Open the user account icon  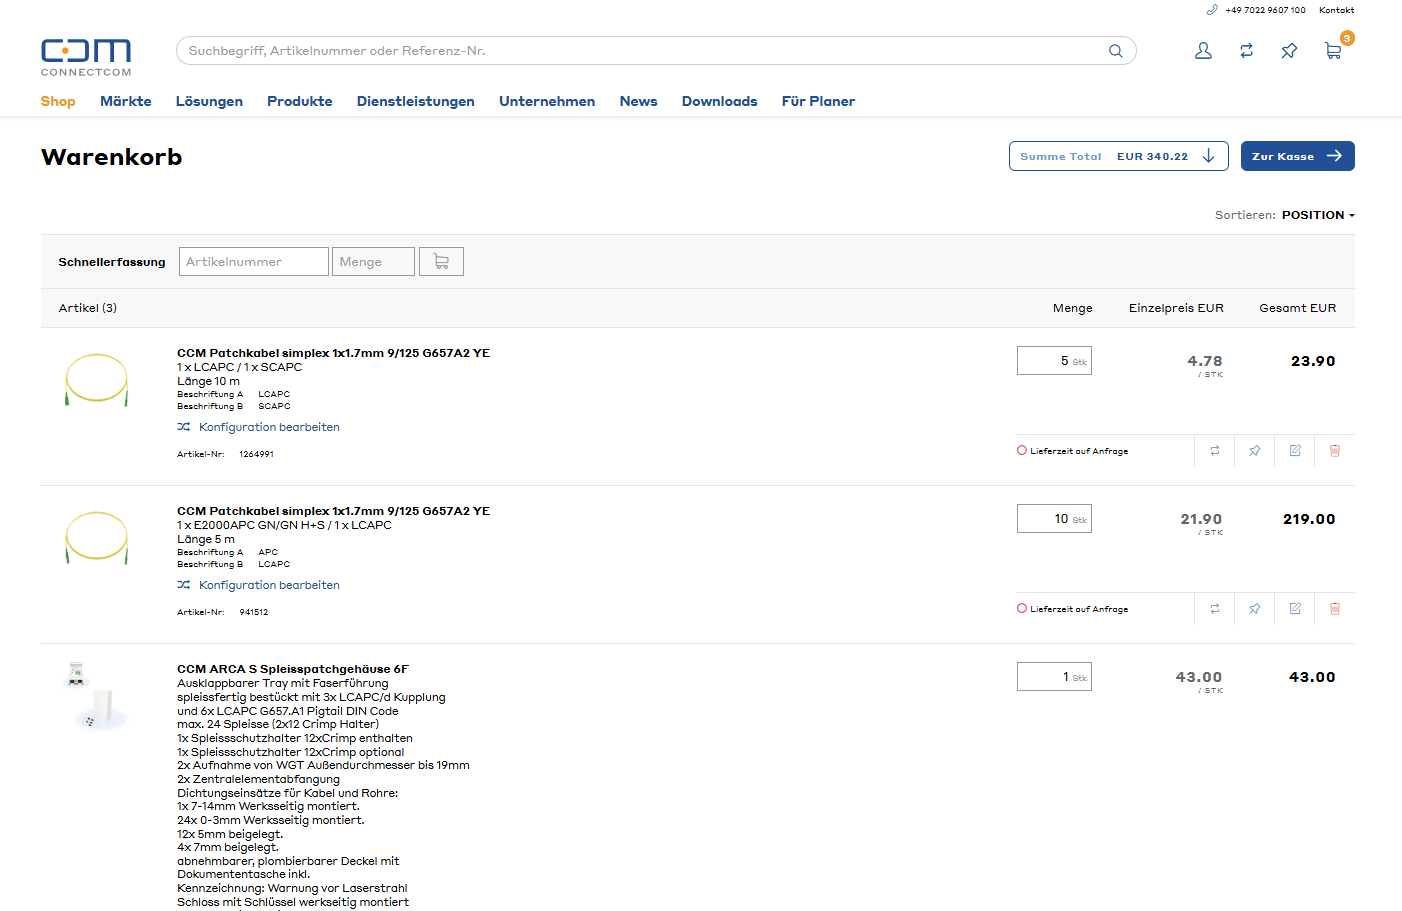1203,51
